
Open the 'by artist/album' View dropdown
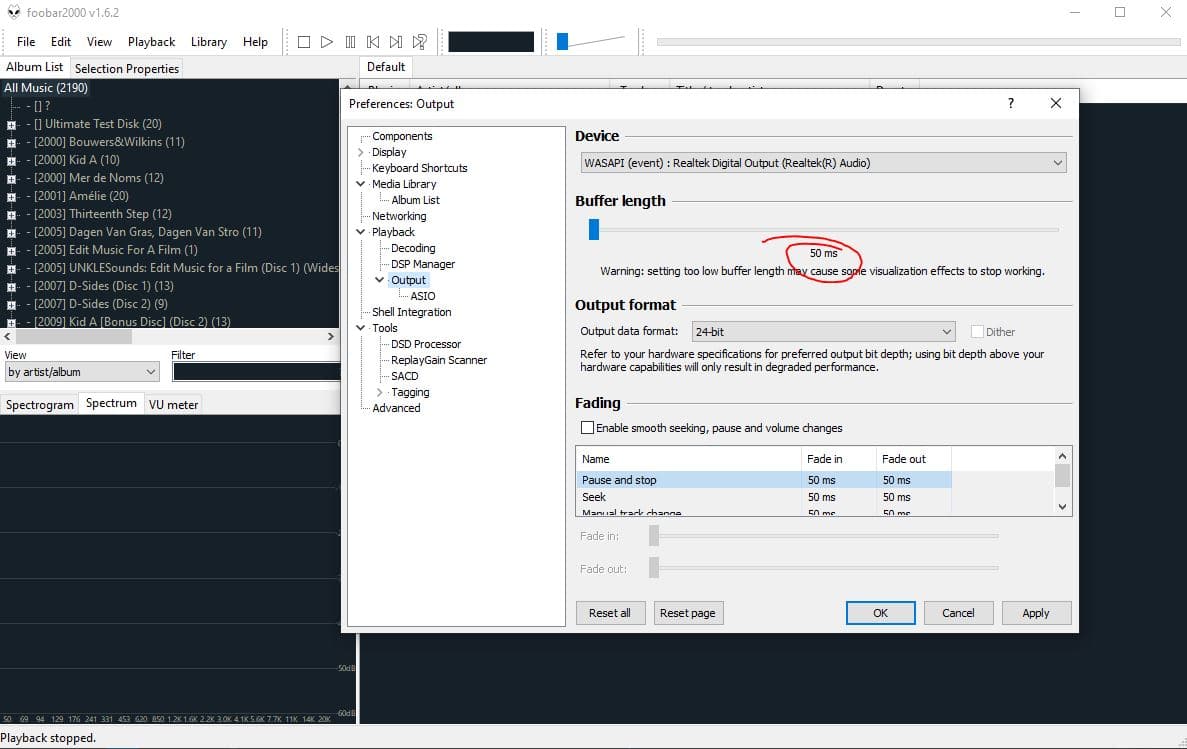tap(82, 372)
